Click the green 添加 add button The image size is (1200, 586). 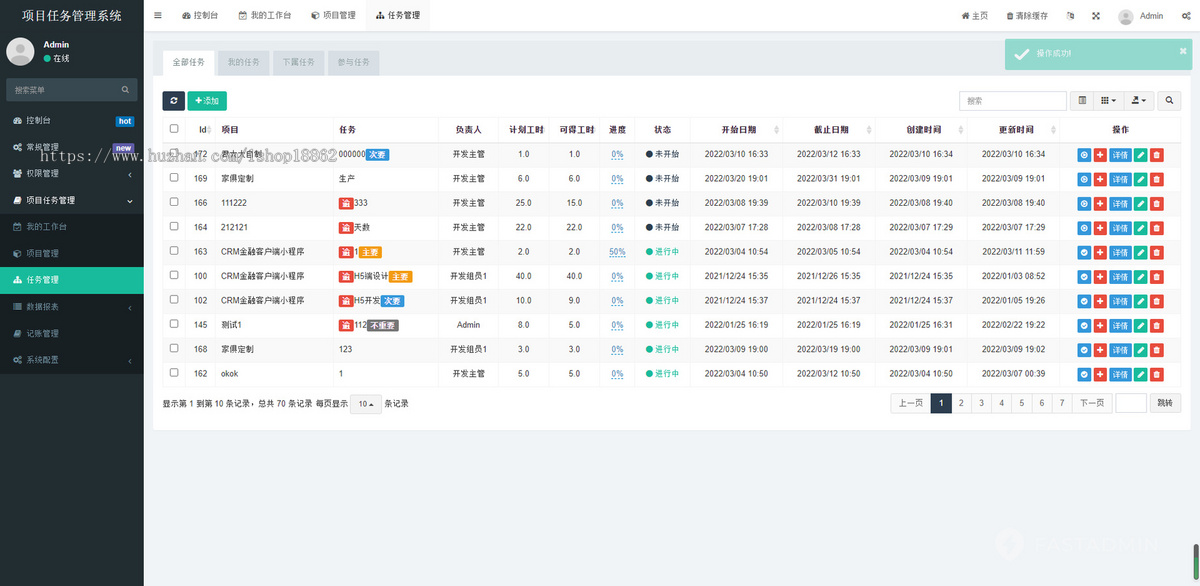[x=207, y=101]
